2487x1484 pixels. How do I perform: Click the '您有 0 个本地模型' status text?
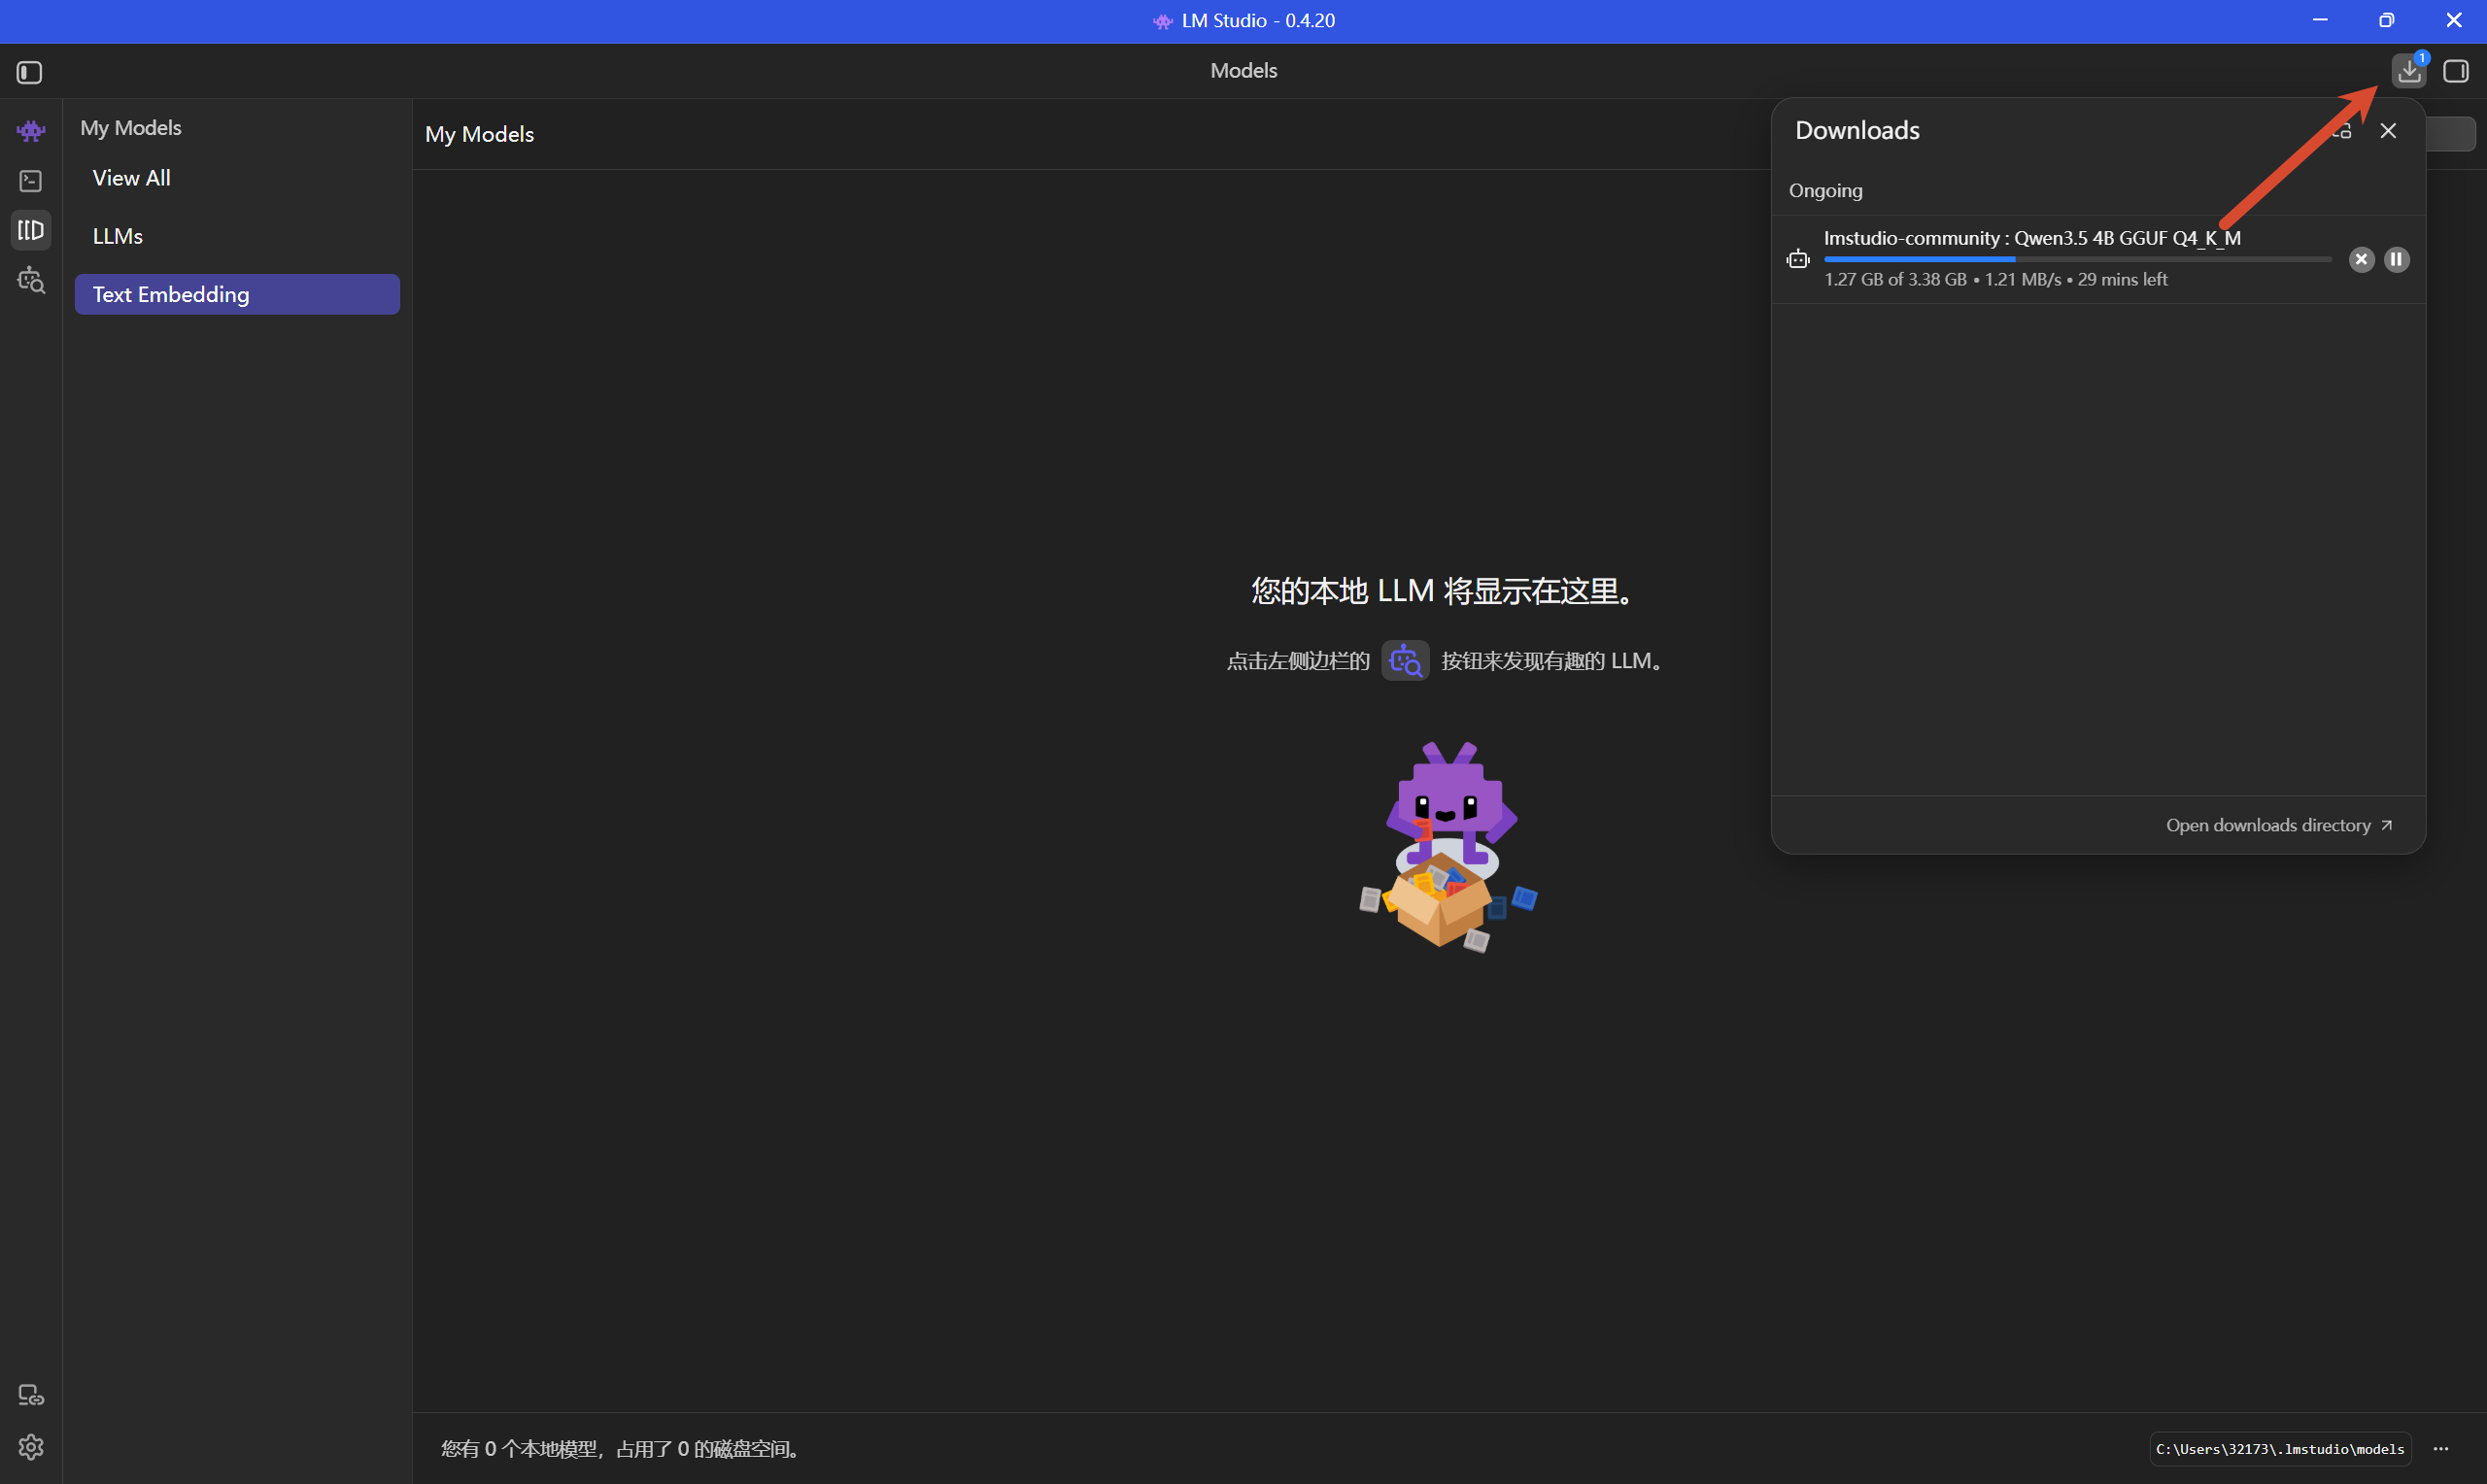coord(622,1449)
